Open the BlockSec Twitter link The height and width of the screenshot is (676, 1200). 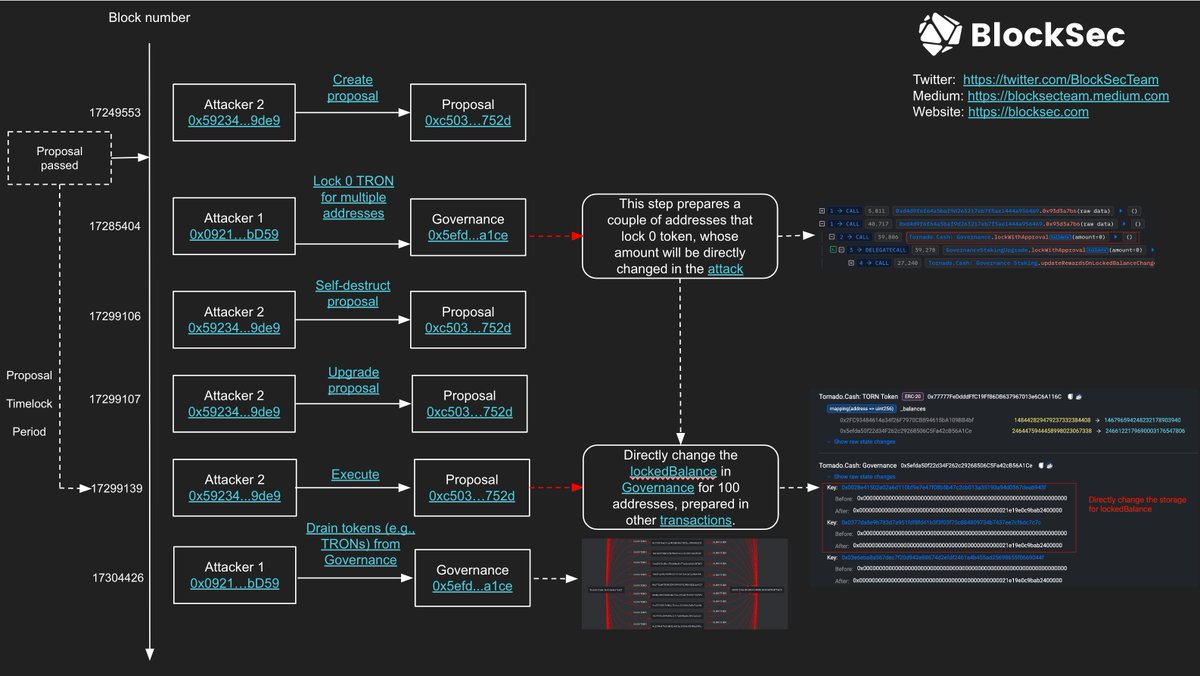tap(1063, 80)
